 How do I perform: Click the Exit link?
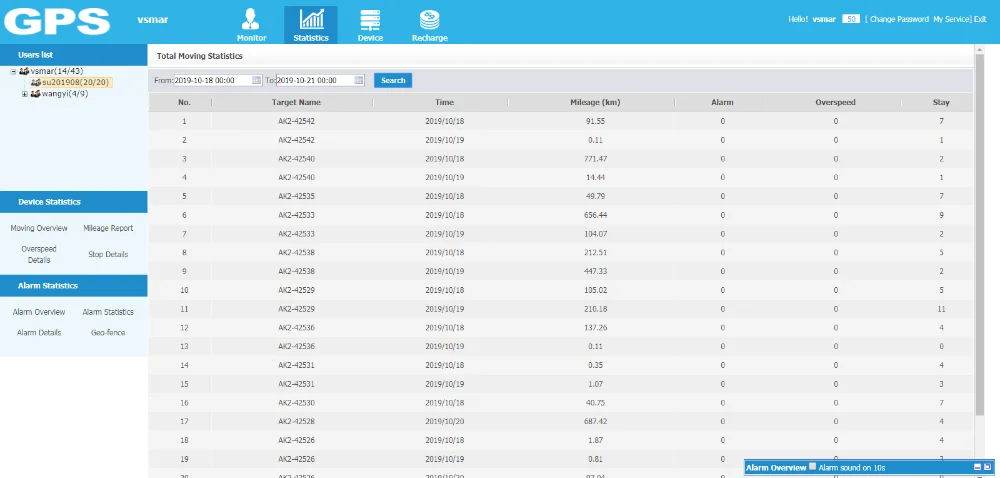980,19
